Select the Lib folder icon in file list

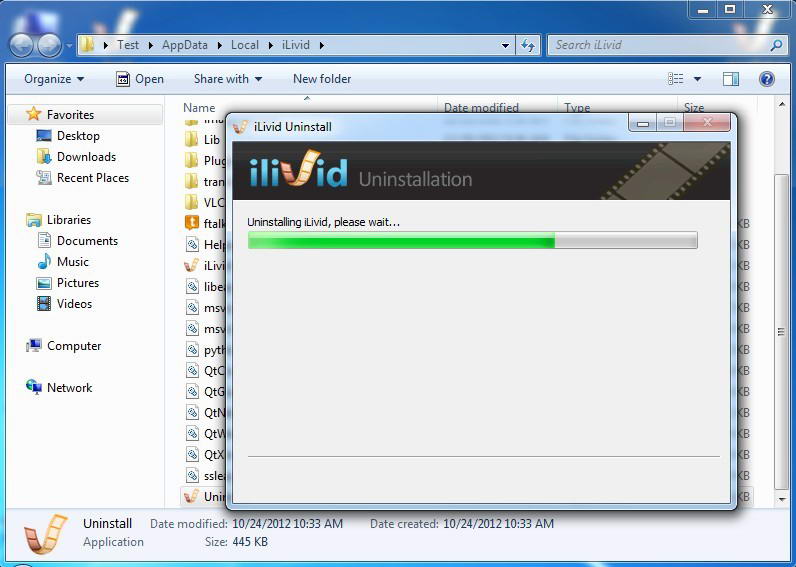point(191,140)
